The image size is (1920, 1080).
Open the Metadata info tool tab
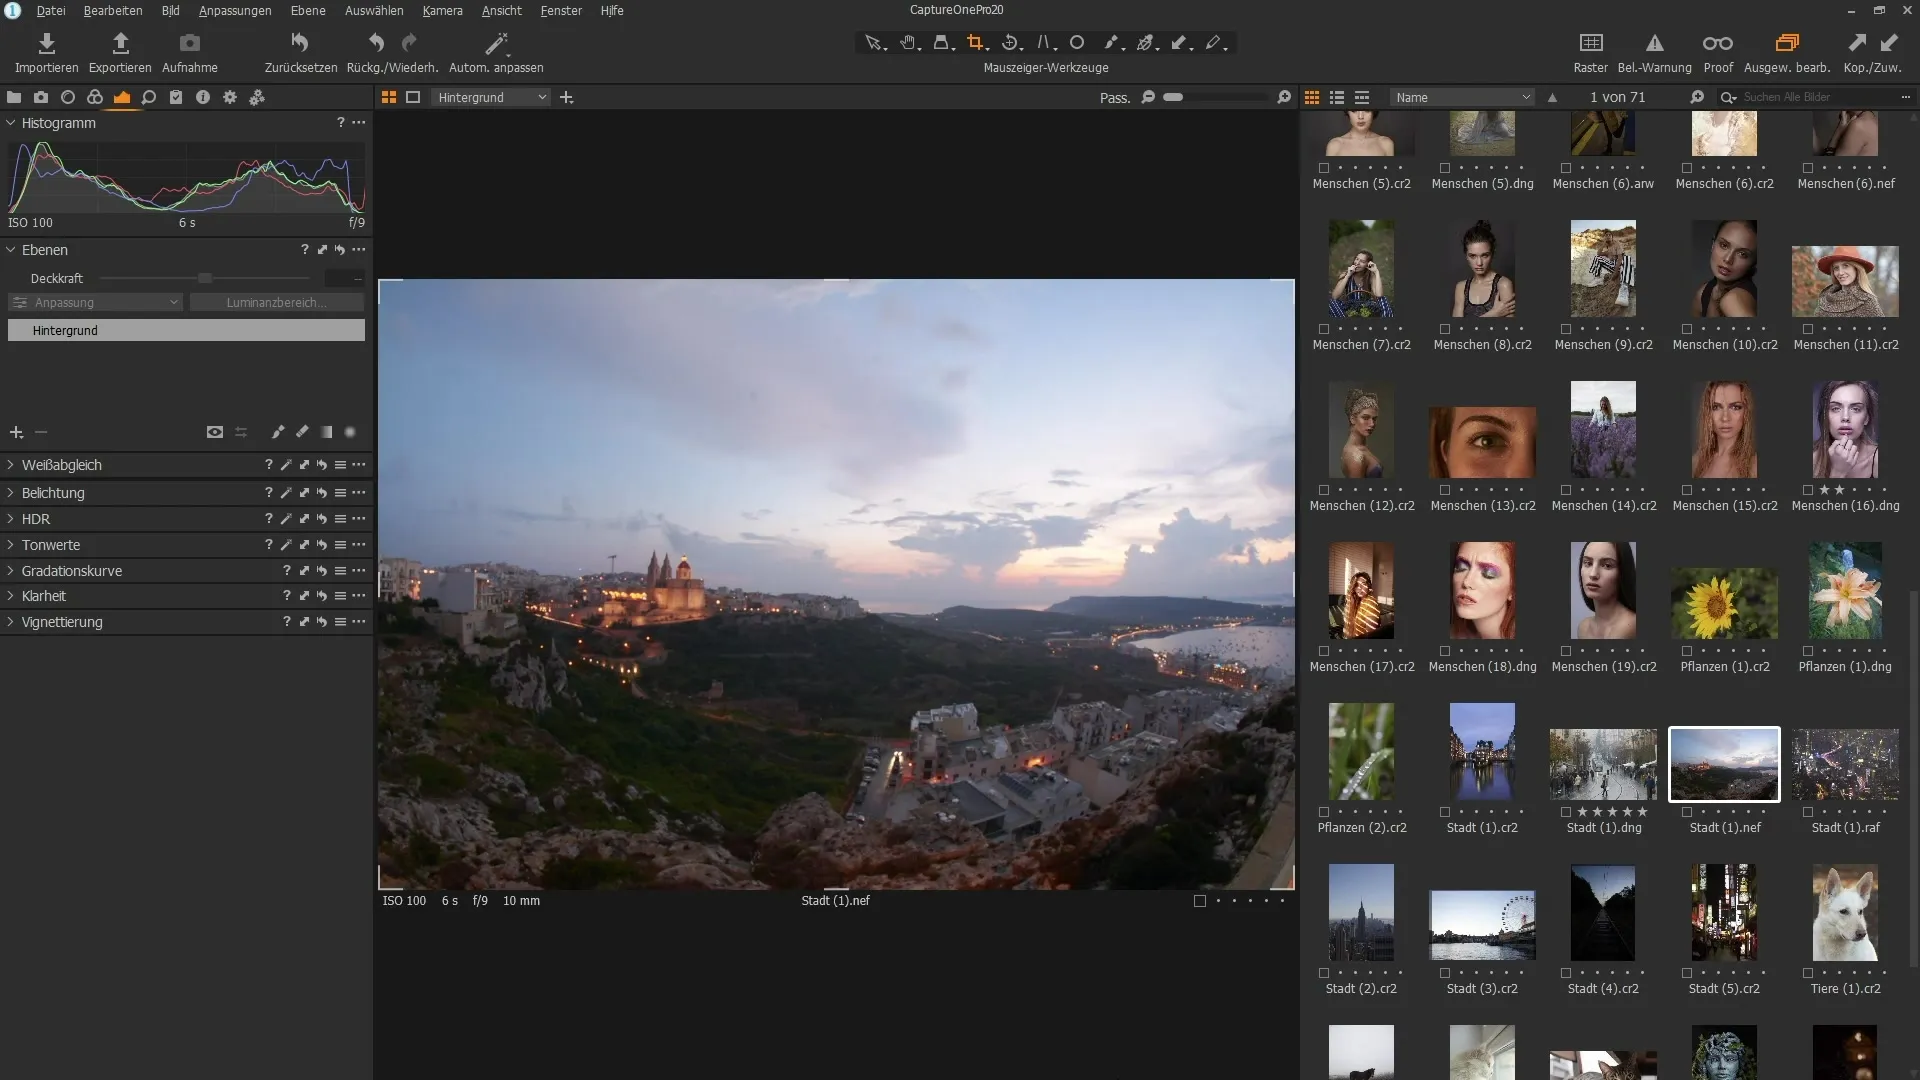[203, 97]
